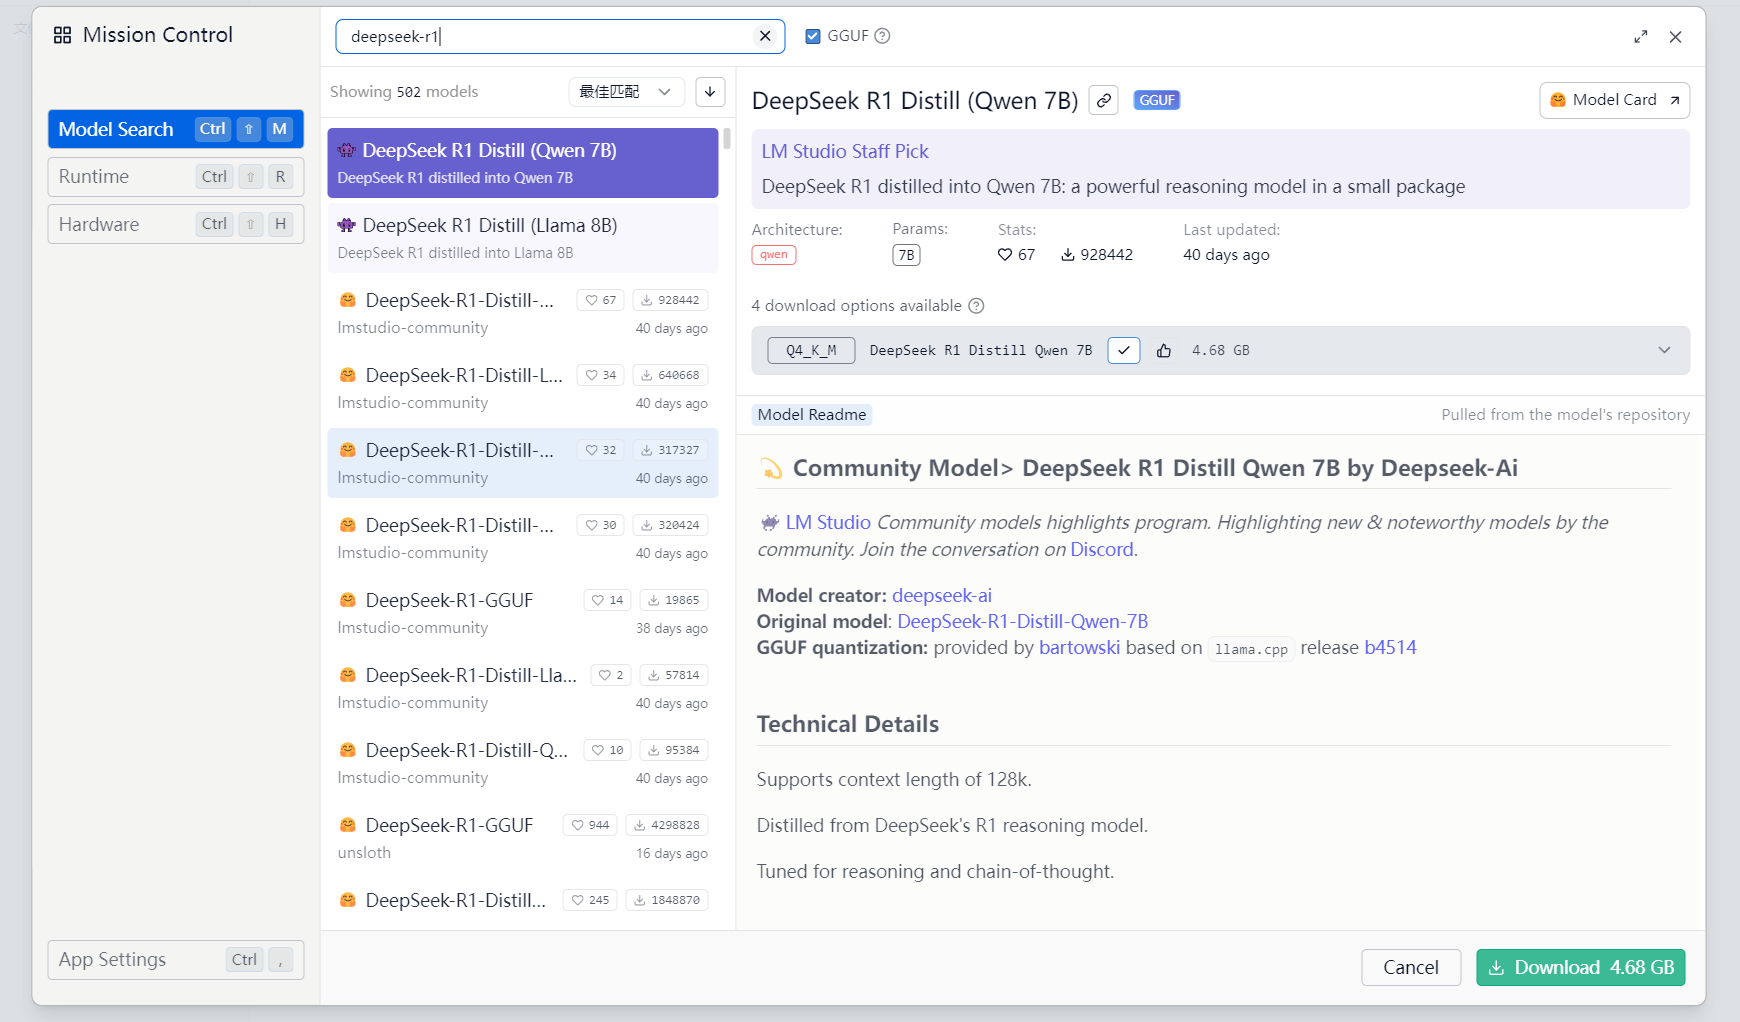This screenshot has height=1022, width=1740.
Task: Click the 67 likes heart icon in Stats
Action: click(x=1005, y=255)
